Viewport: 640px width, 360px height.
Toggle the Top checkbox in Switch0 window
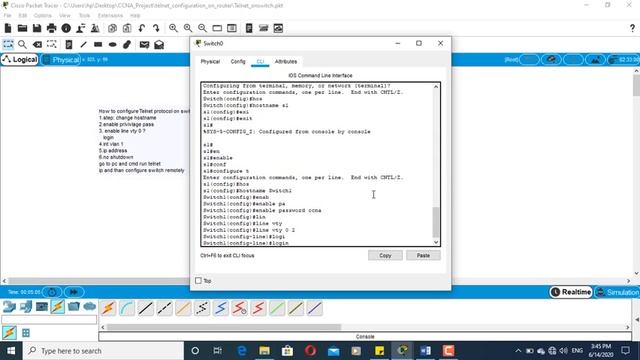198,280
